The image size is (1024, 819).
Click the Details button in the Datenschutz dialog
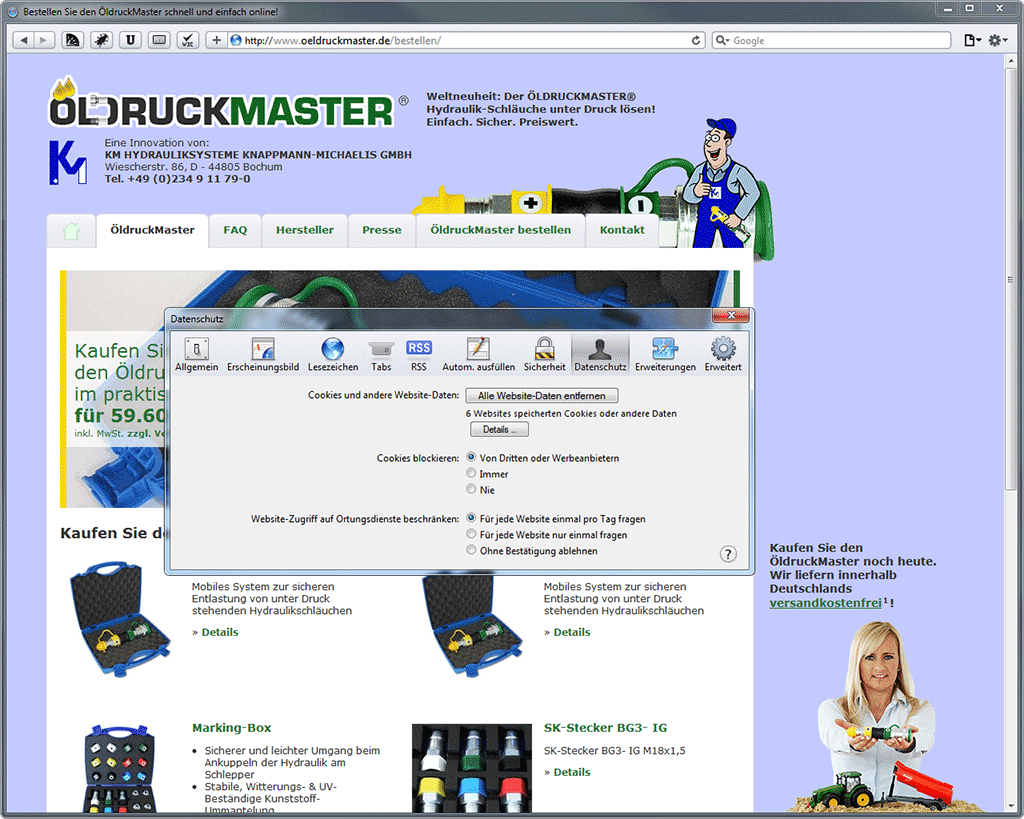(500, 430)
